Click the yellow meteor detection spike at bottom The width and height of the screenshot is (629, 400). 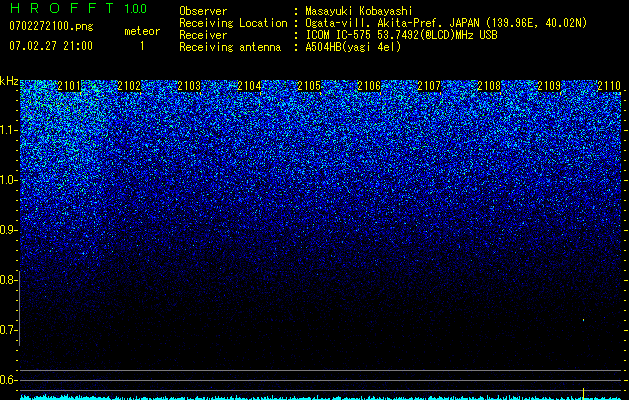583,392
